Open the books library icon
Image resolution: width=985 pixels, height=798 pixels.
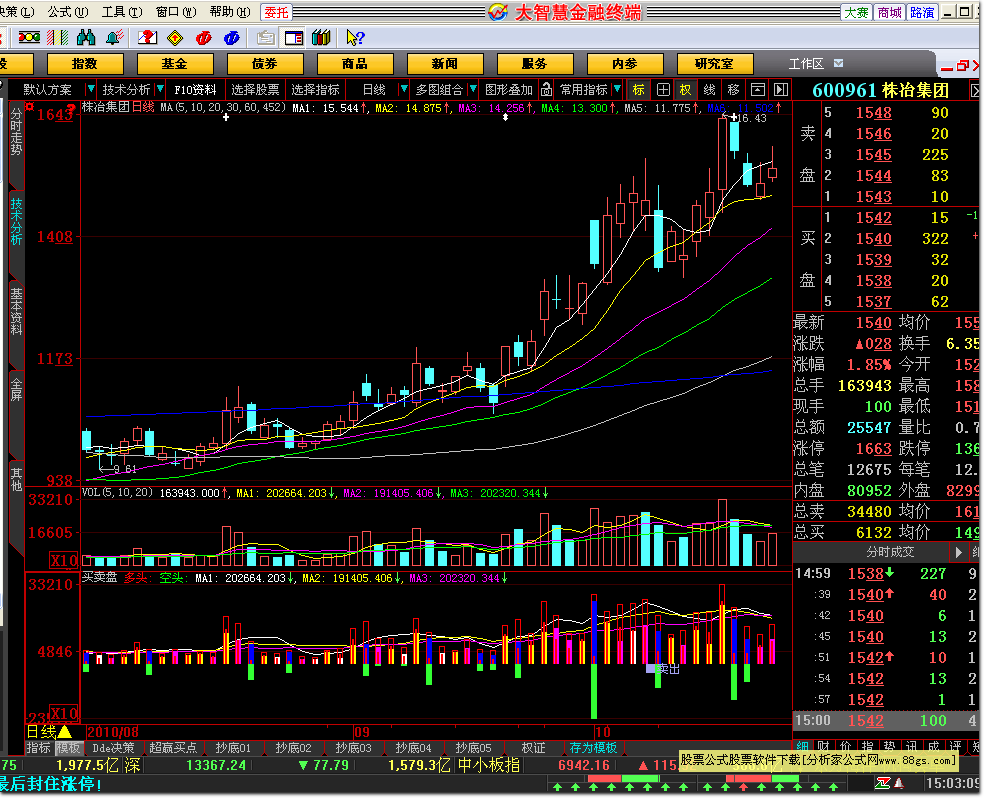[x=321, y=38]
